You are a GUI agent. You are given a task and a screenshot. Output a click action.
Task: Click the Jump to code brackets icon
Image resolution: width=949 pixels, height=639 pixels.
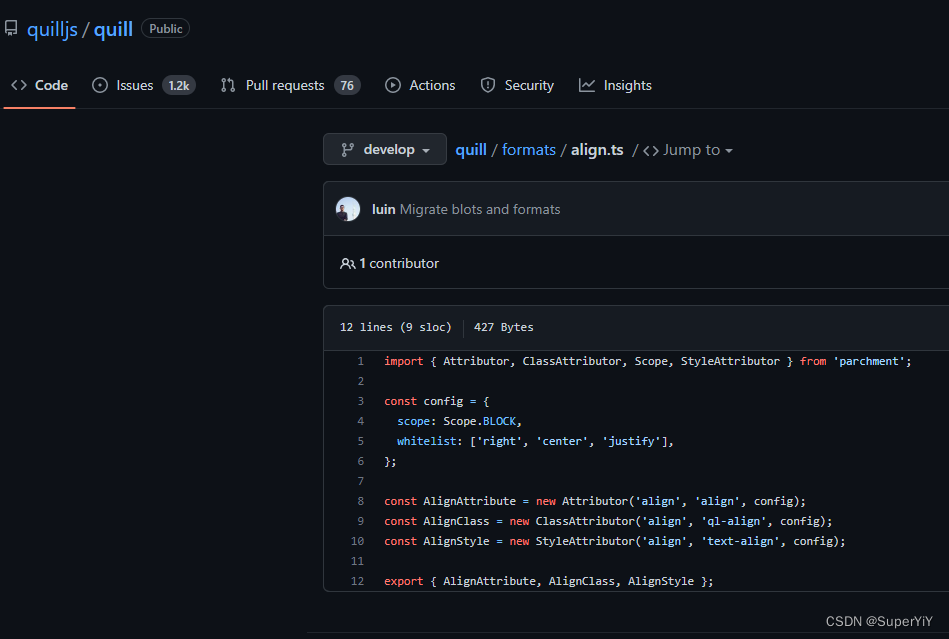point(651,150)
